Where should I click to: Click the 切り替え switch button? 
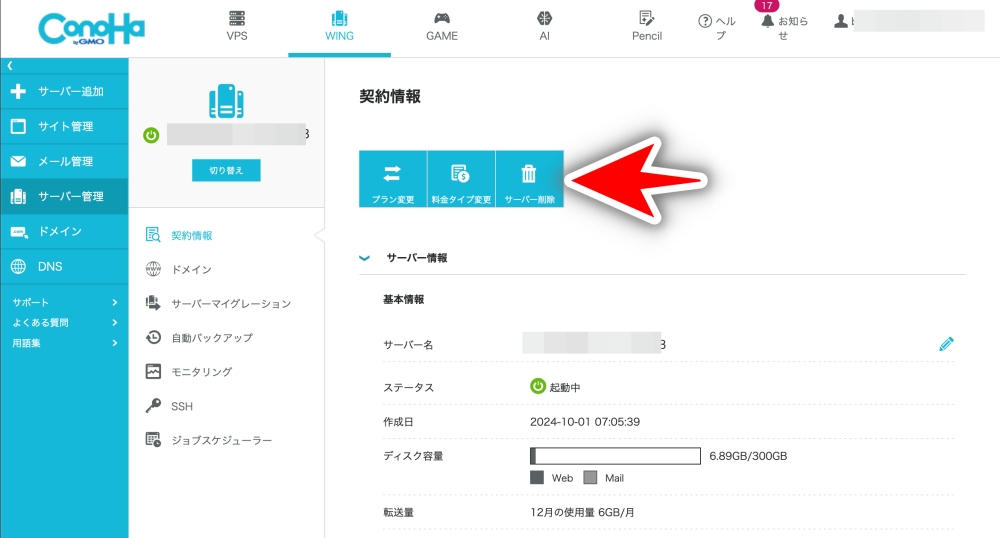point(226,171)
